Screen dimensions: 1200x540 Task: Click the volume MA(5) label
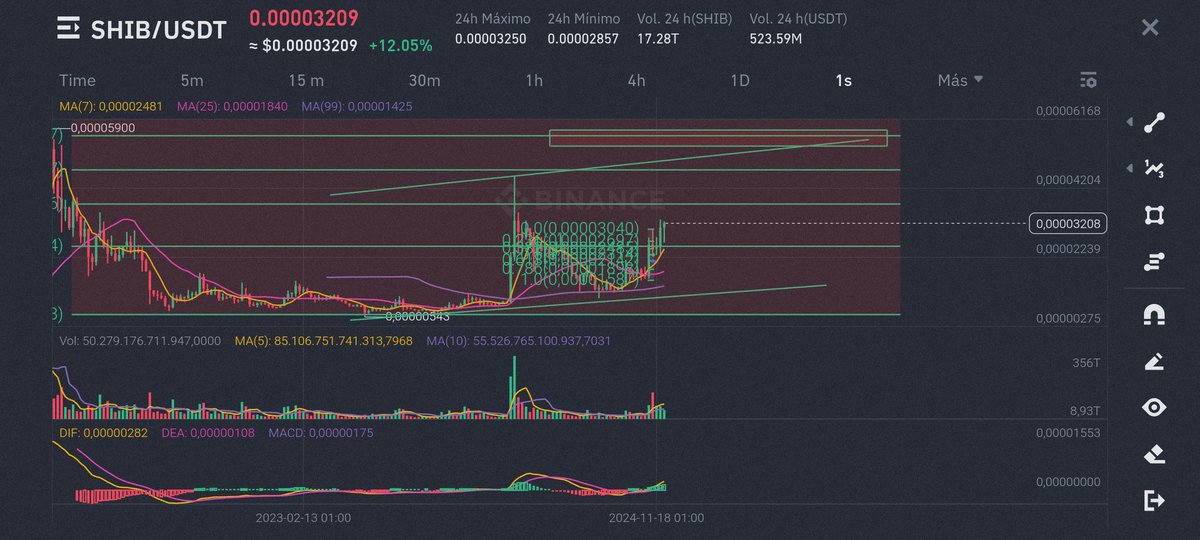323,341
